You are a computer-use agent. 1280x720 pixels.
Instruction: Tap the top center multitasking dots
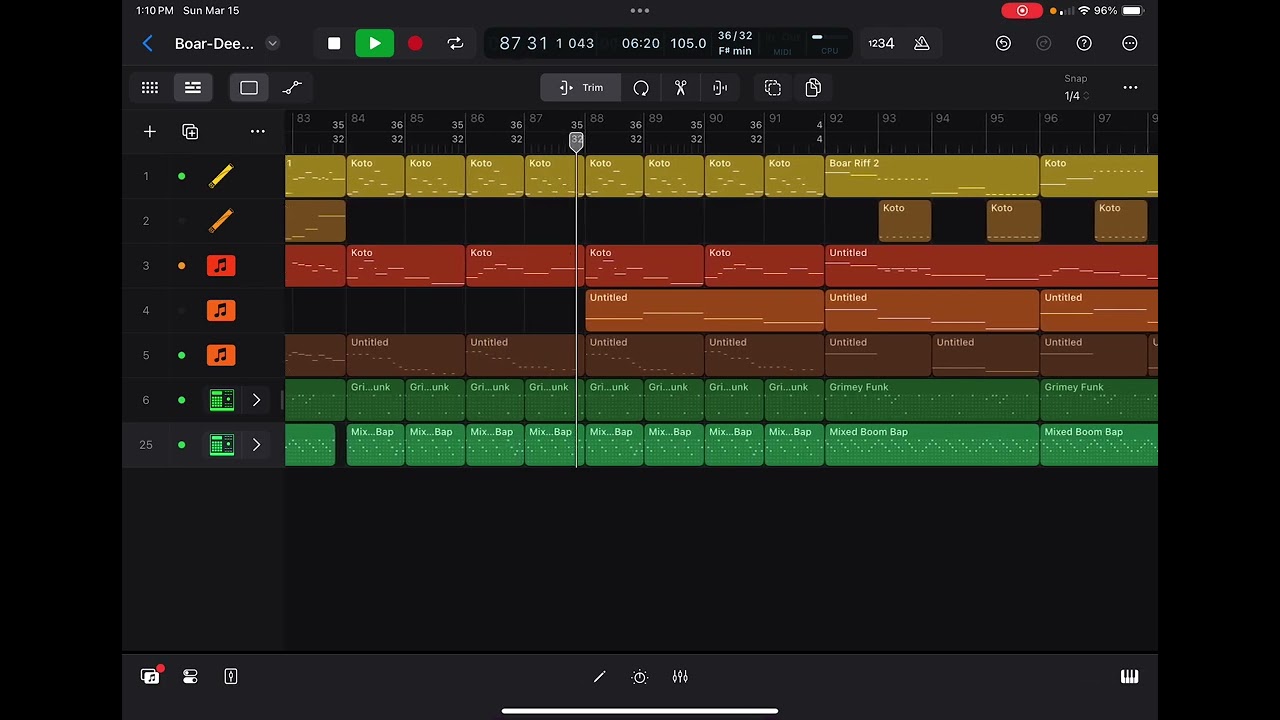coord(640,11)
